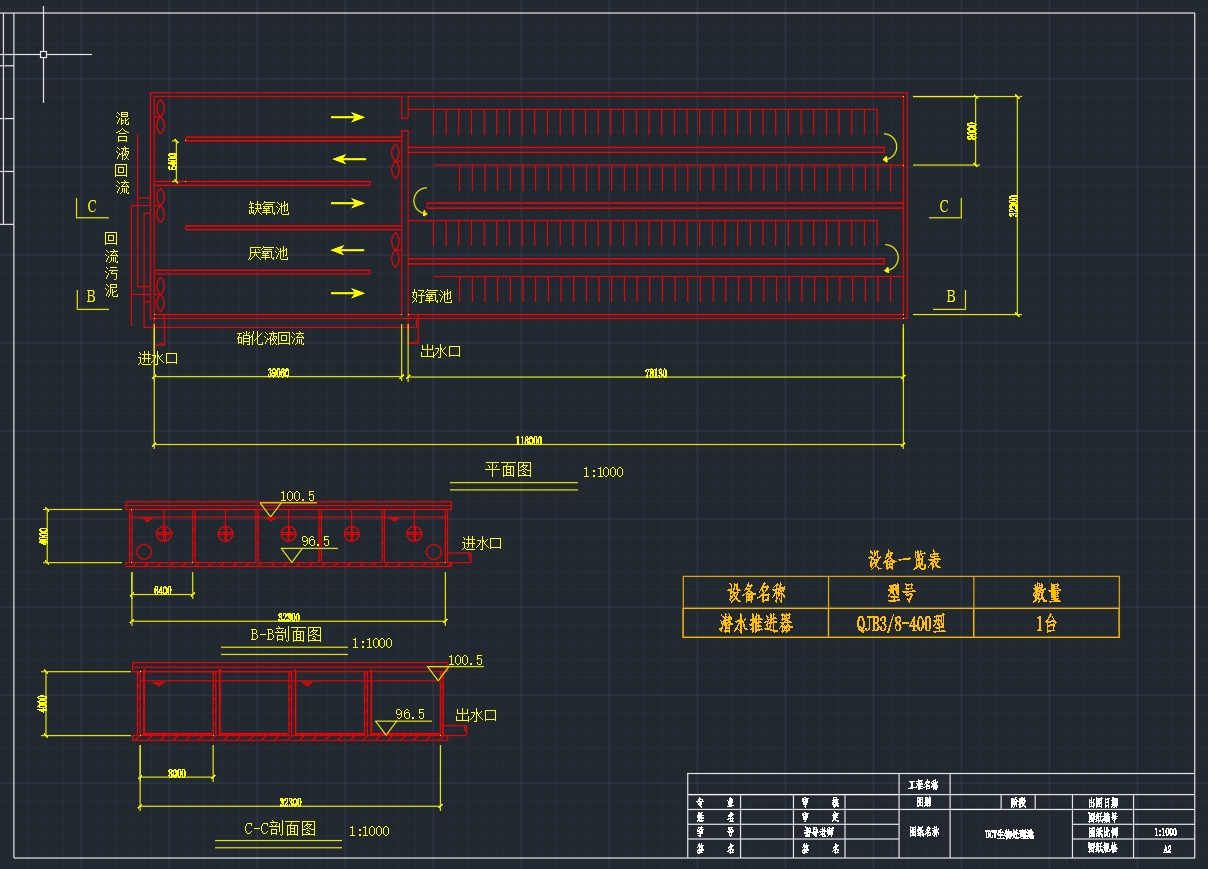Select the 100.5 elevation in B-B section

(297, 496)
